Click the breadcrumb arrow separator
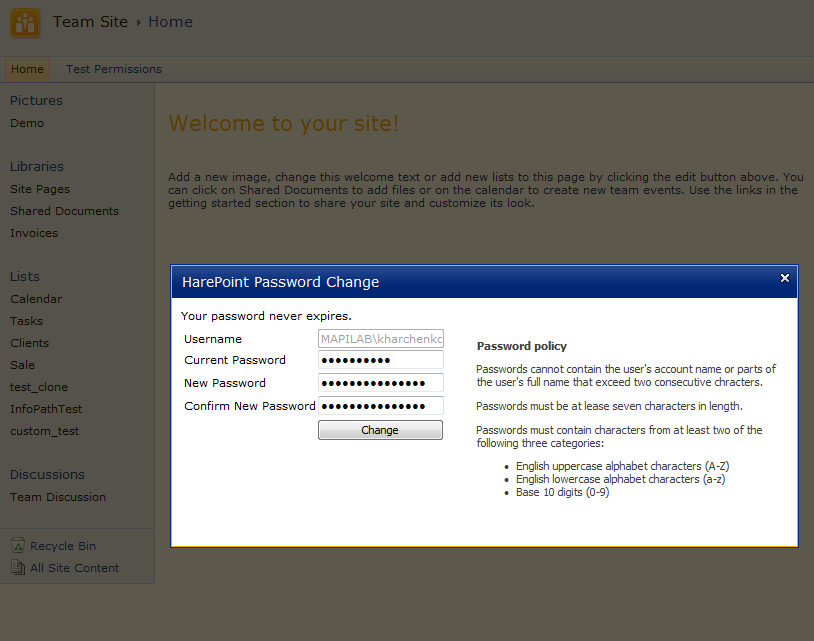Image resolution: width=814 pixels, height=641 pixels. (x=139, y=22)
